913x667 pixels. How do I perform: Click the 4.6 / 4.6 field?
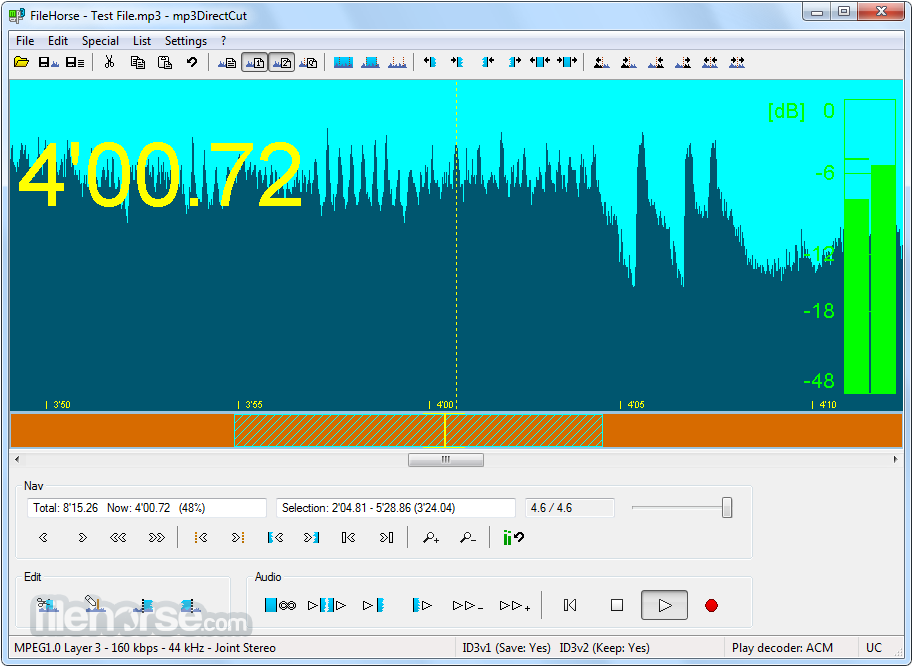pos(569,508)
